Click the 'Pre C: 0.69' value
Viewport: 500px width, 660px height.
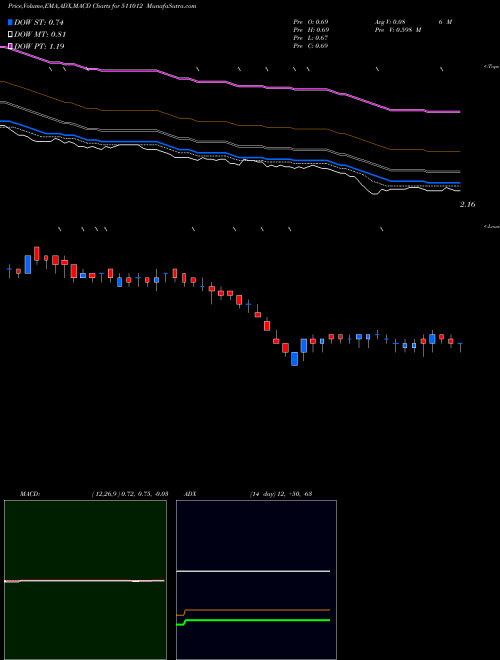pos(311,46)
